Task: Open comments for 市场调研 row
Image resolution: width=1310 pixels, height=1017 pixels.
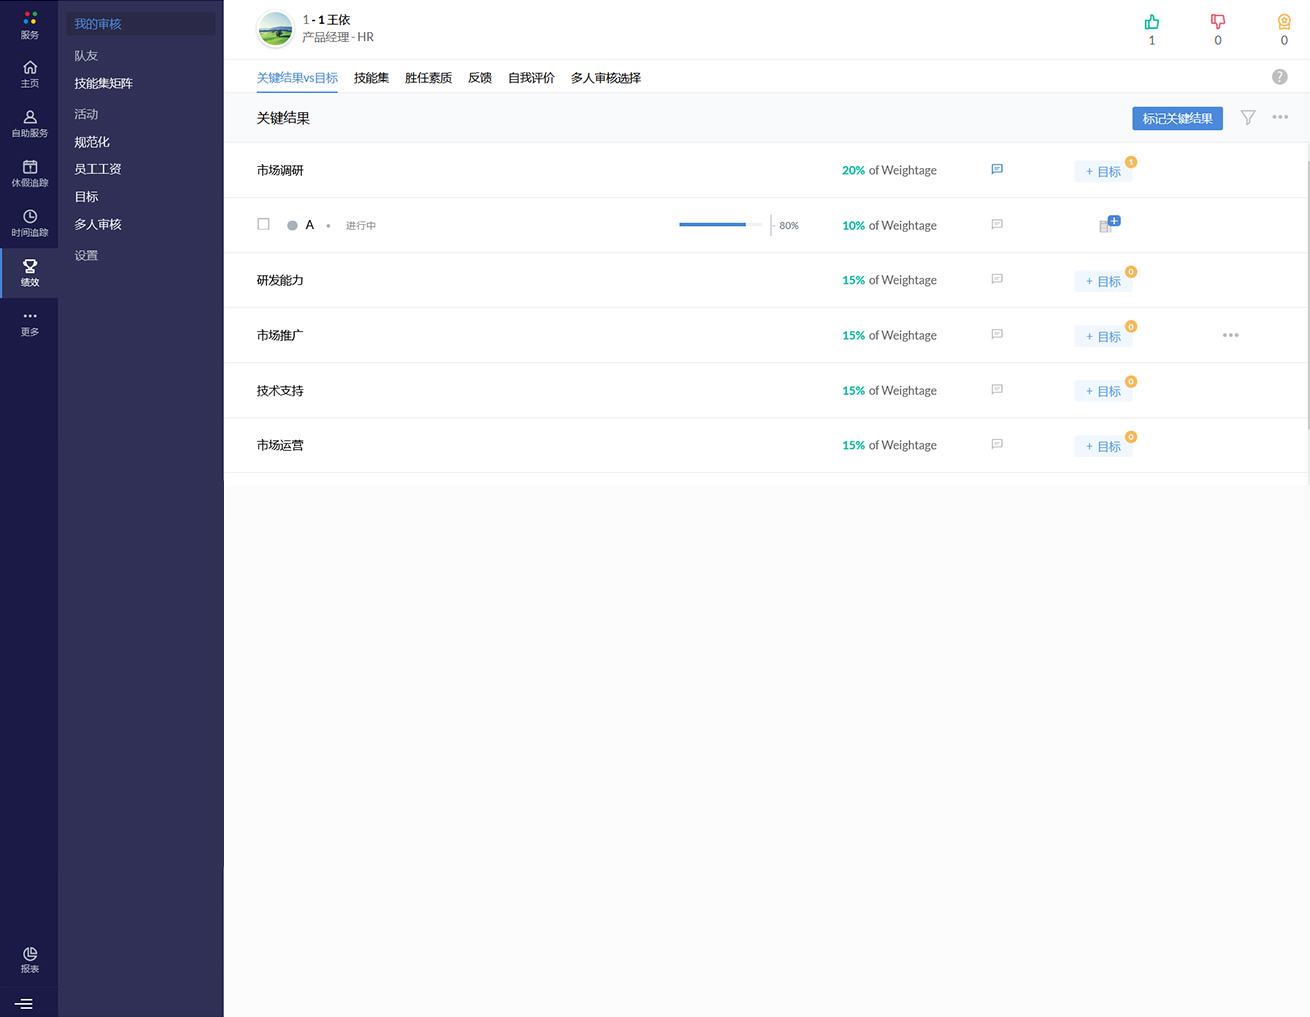Action: tap(997, 170)
